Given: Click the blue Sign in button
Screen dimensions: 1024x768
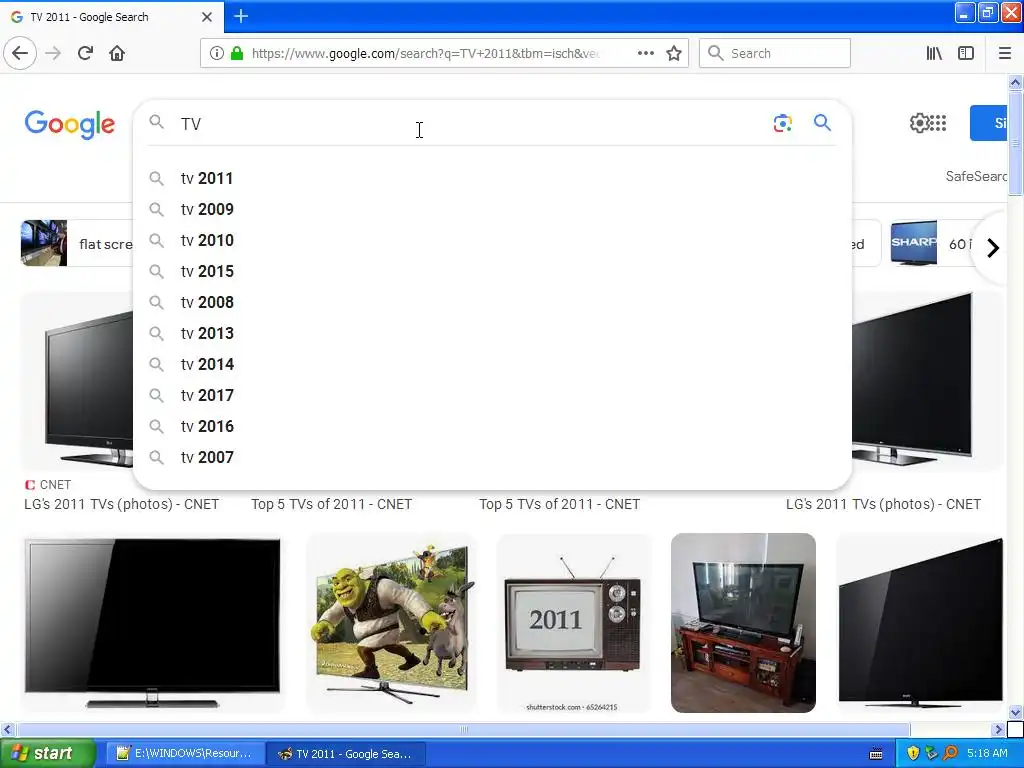Looking at the screenshot, I should (x=989, y=123).
